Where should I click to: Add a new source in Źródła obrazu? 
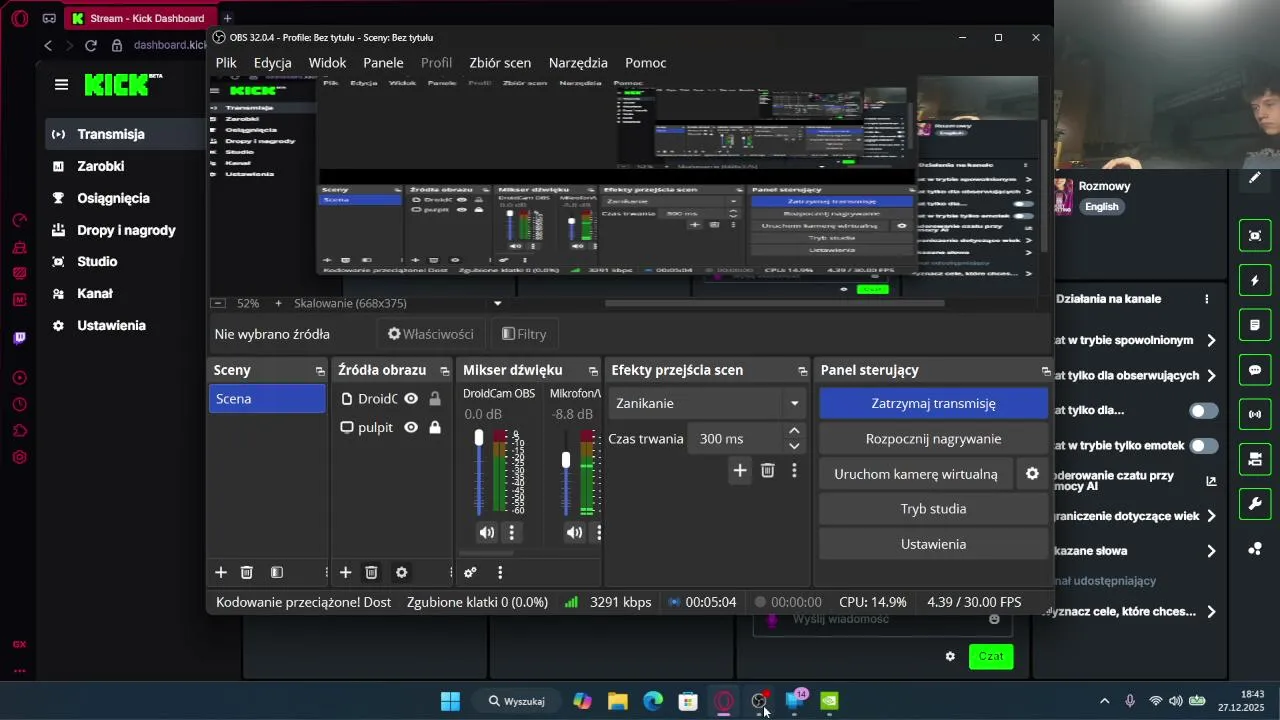pyautogui.click(x=345, y=573)
